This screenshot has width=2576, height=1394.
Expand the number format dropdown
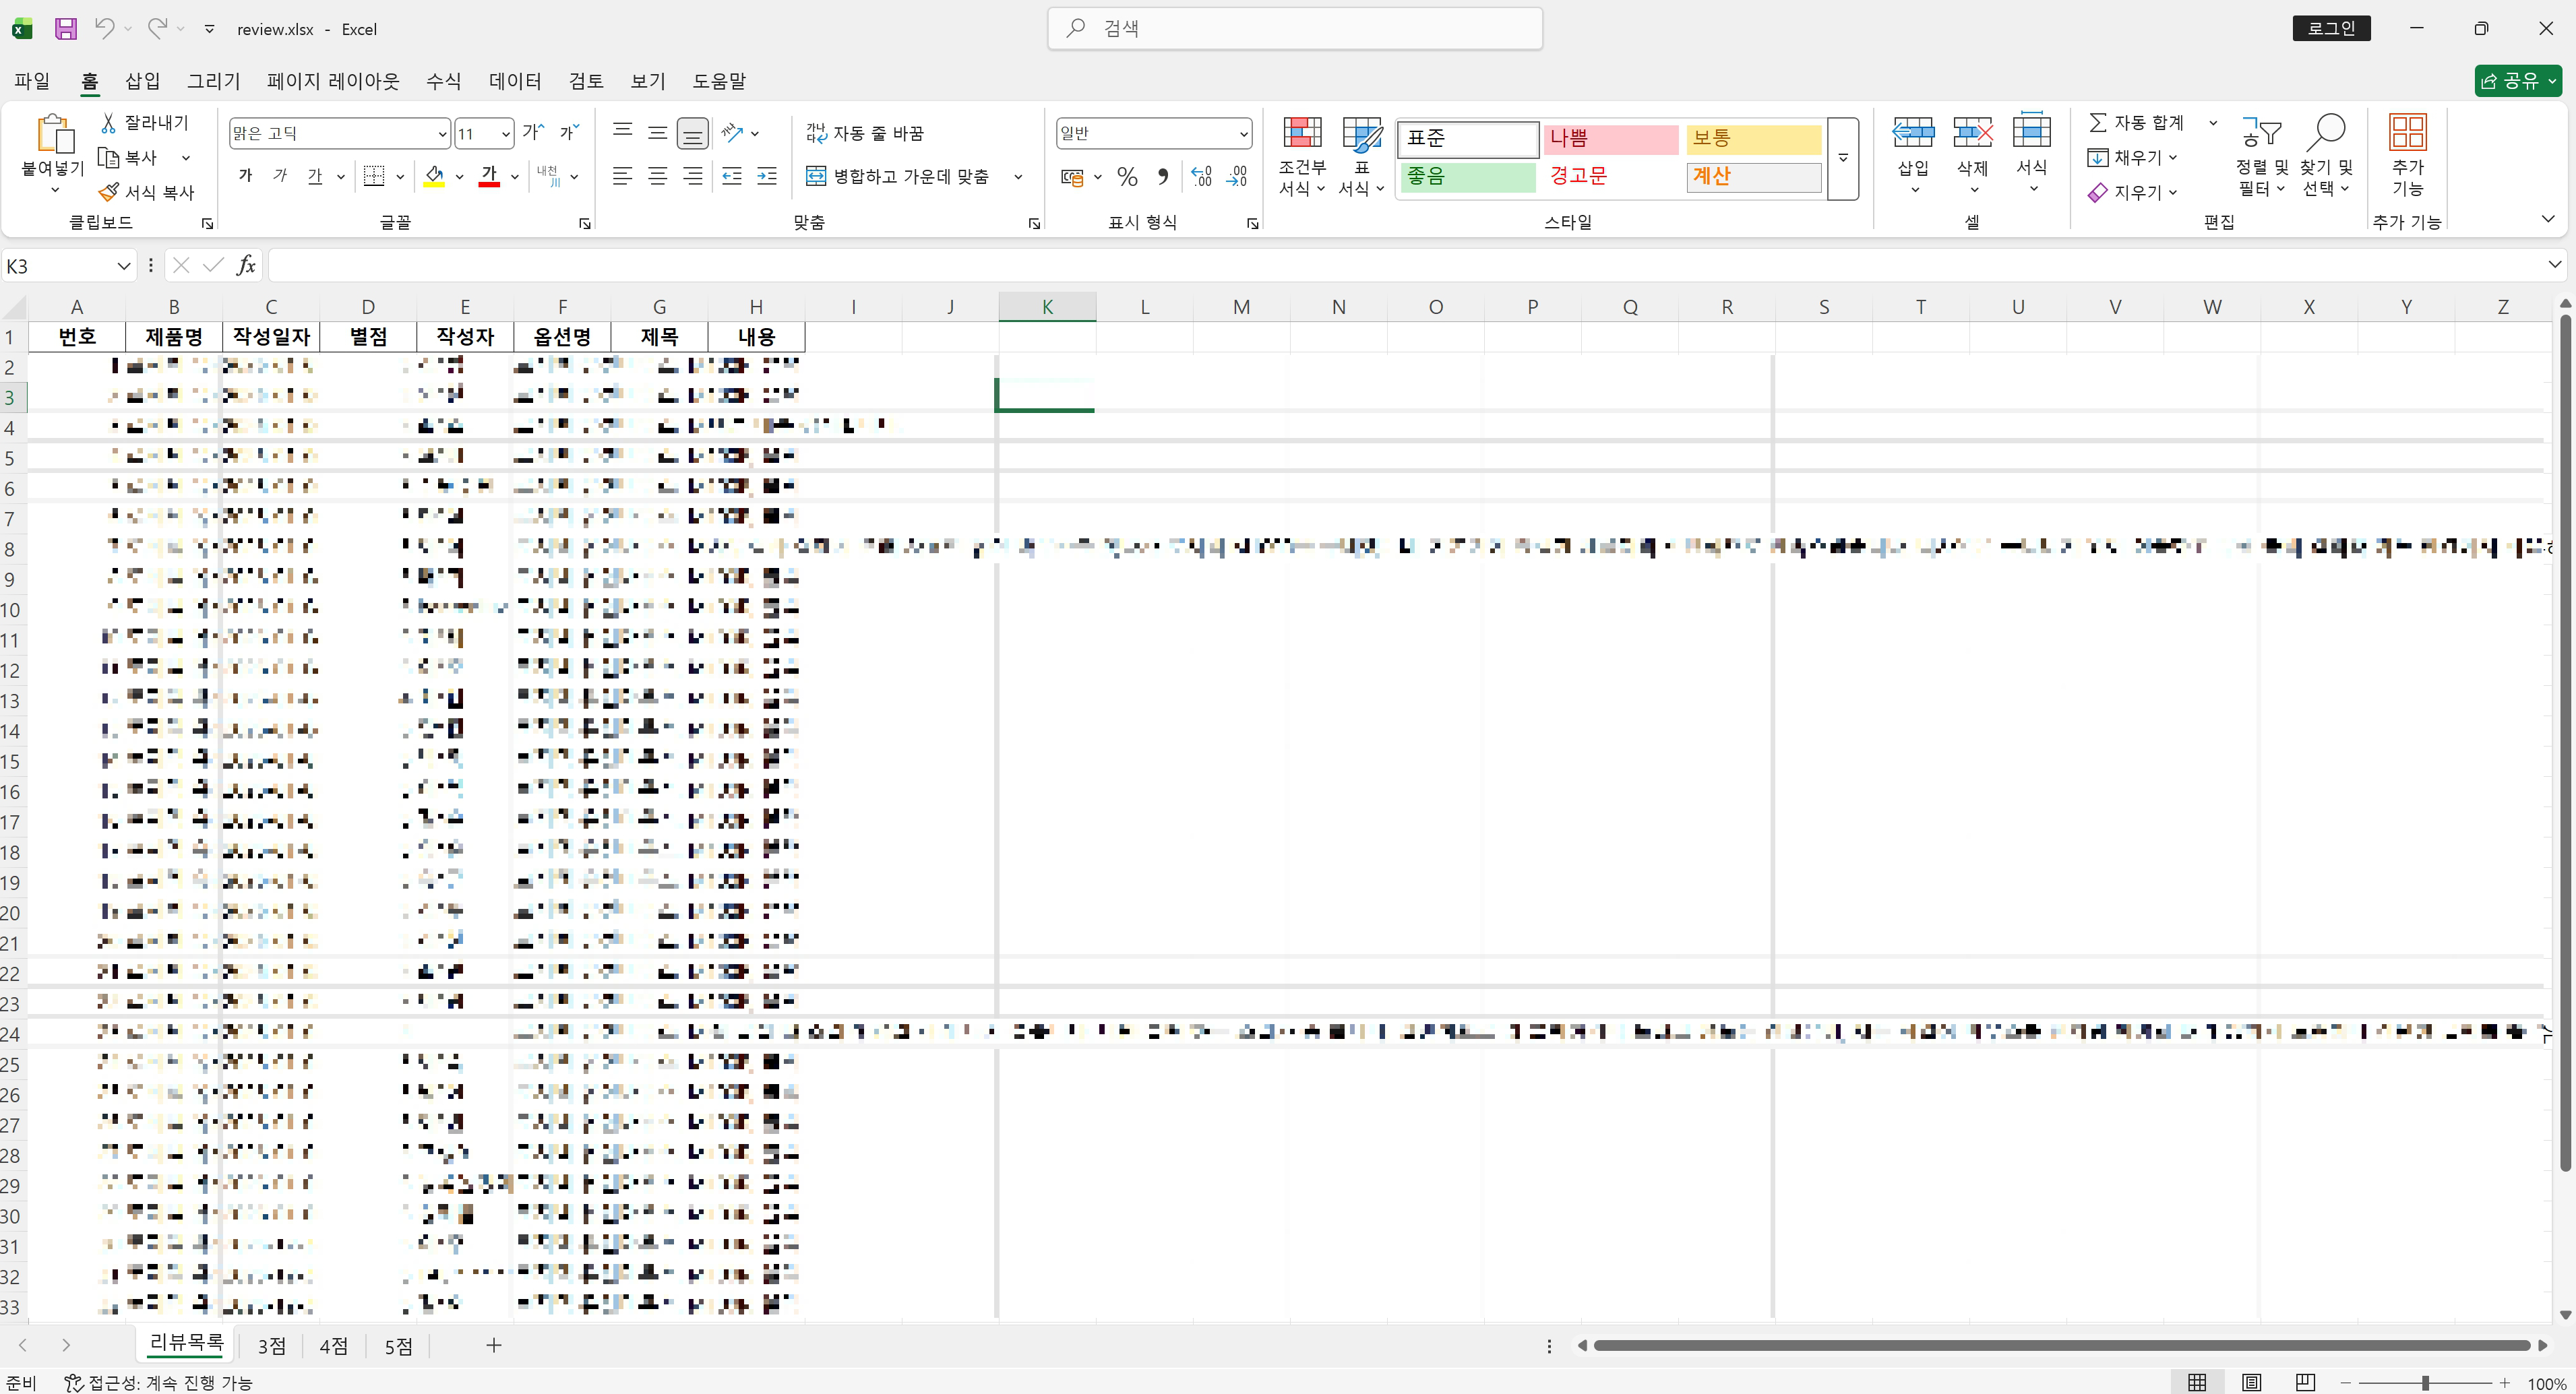coord(1243,133)
